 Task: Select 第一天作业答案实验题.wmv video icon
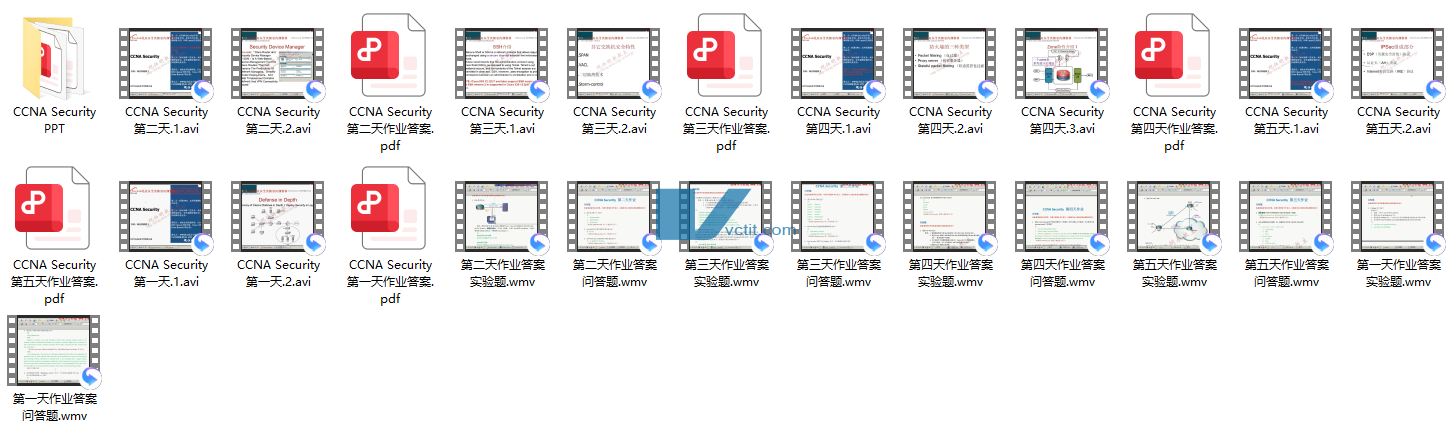[1399, 217]
